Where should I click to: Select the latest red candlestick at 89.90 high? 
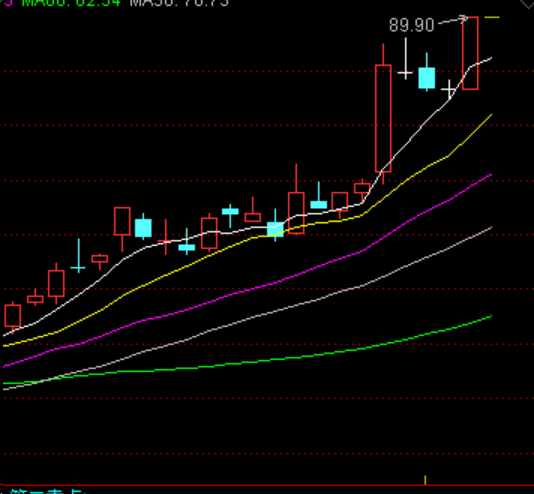(x=470, y=53)
